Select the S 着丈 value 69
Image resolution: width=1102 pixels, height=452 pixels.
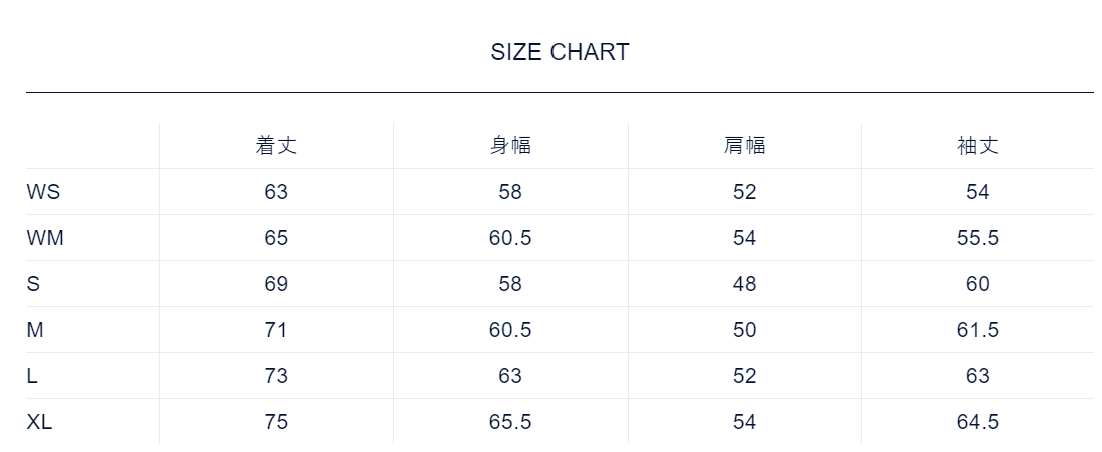point(276,284)
